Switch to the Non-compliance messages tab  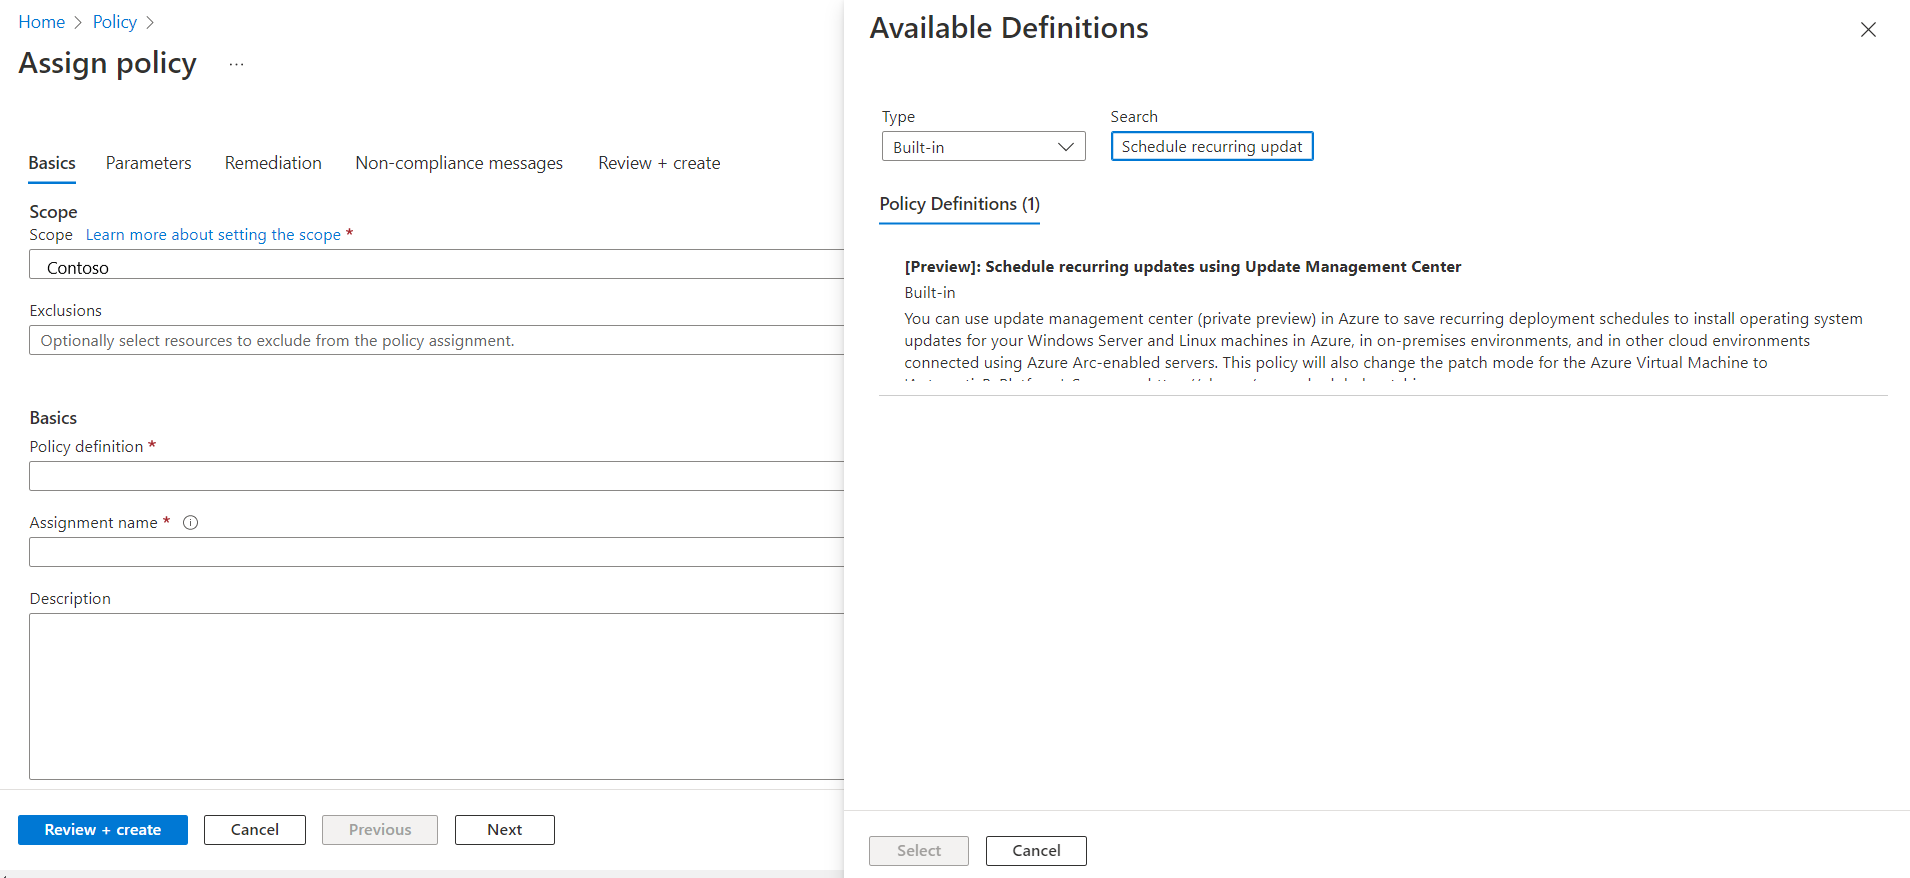pos(459,163)
